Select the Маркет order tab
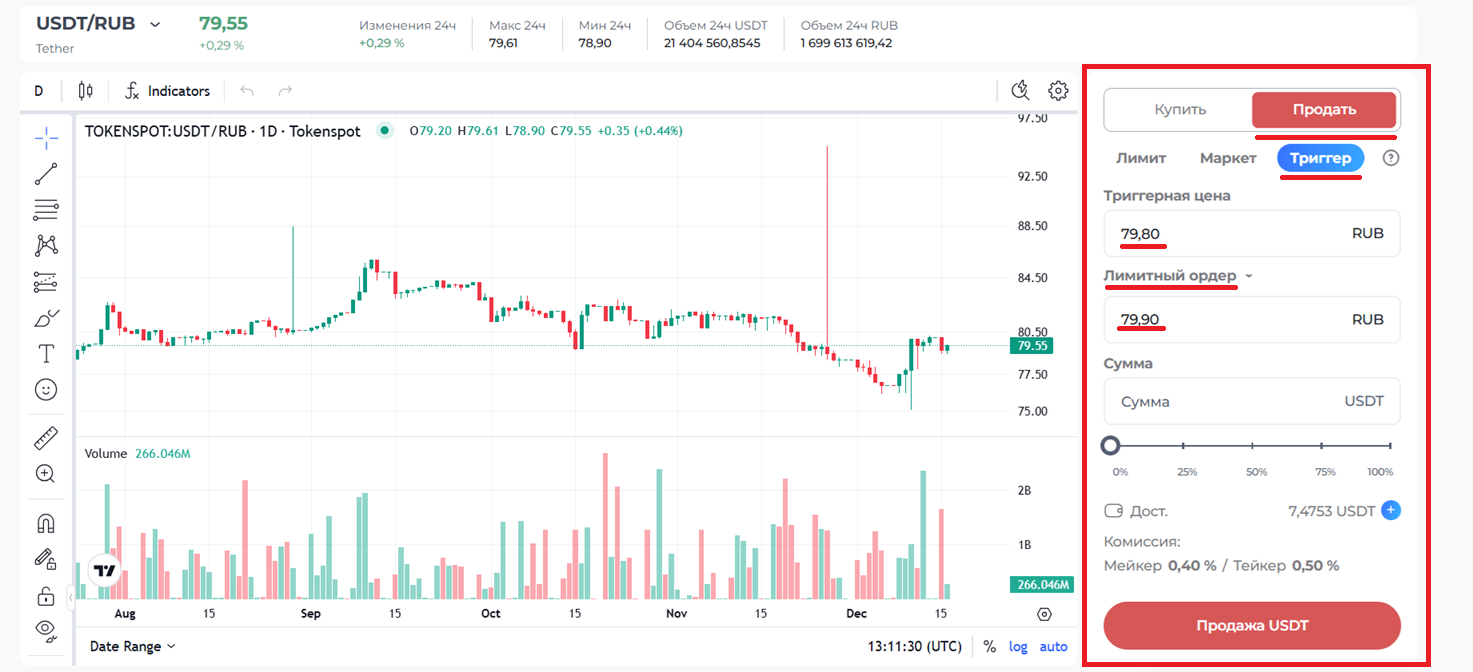 coord(1228,158)
